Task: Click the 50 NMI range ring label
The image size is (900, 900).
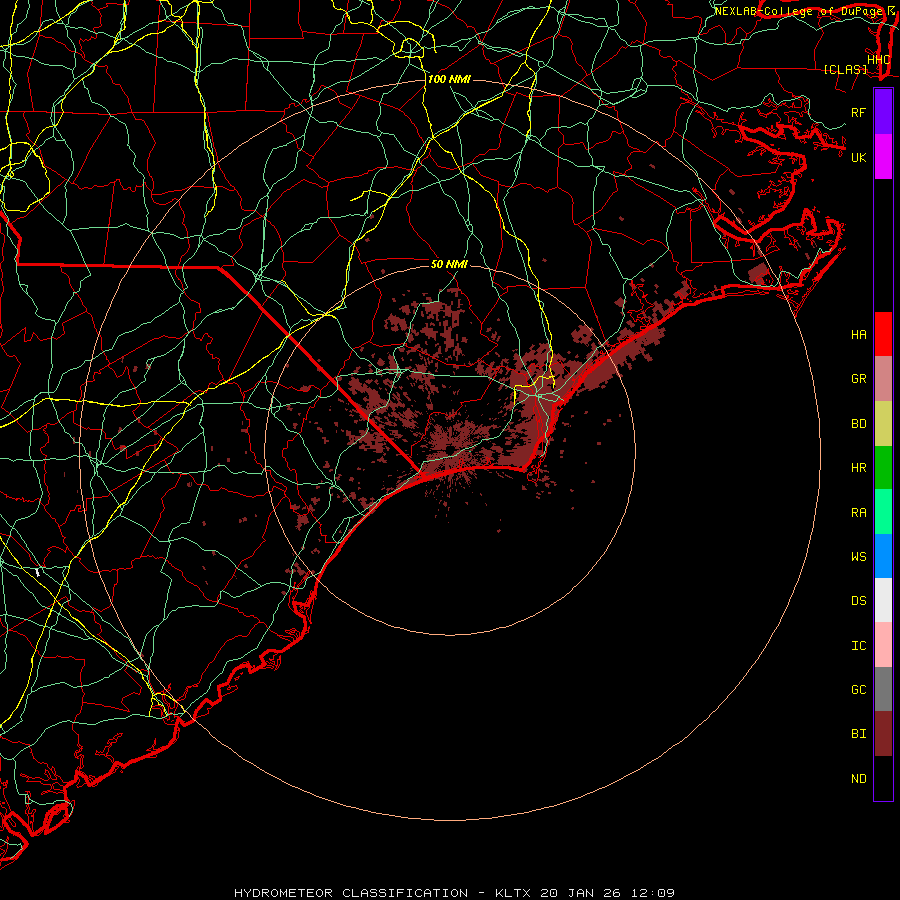Action: tap(449, 264)
